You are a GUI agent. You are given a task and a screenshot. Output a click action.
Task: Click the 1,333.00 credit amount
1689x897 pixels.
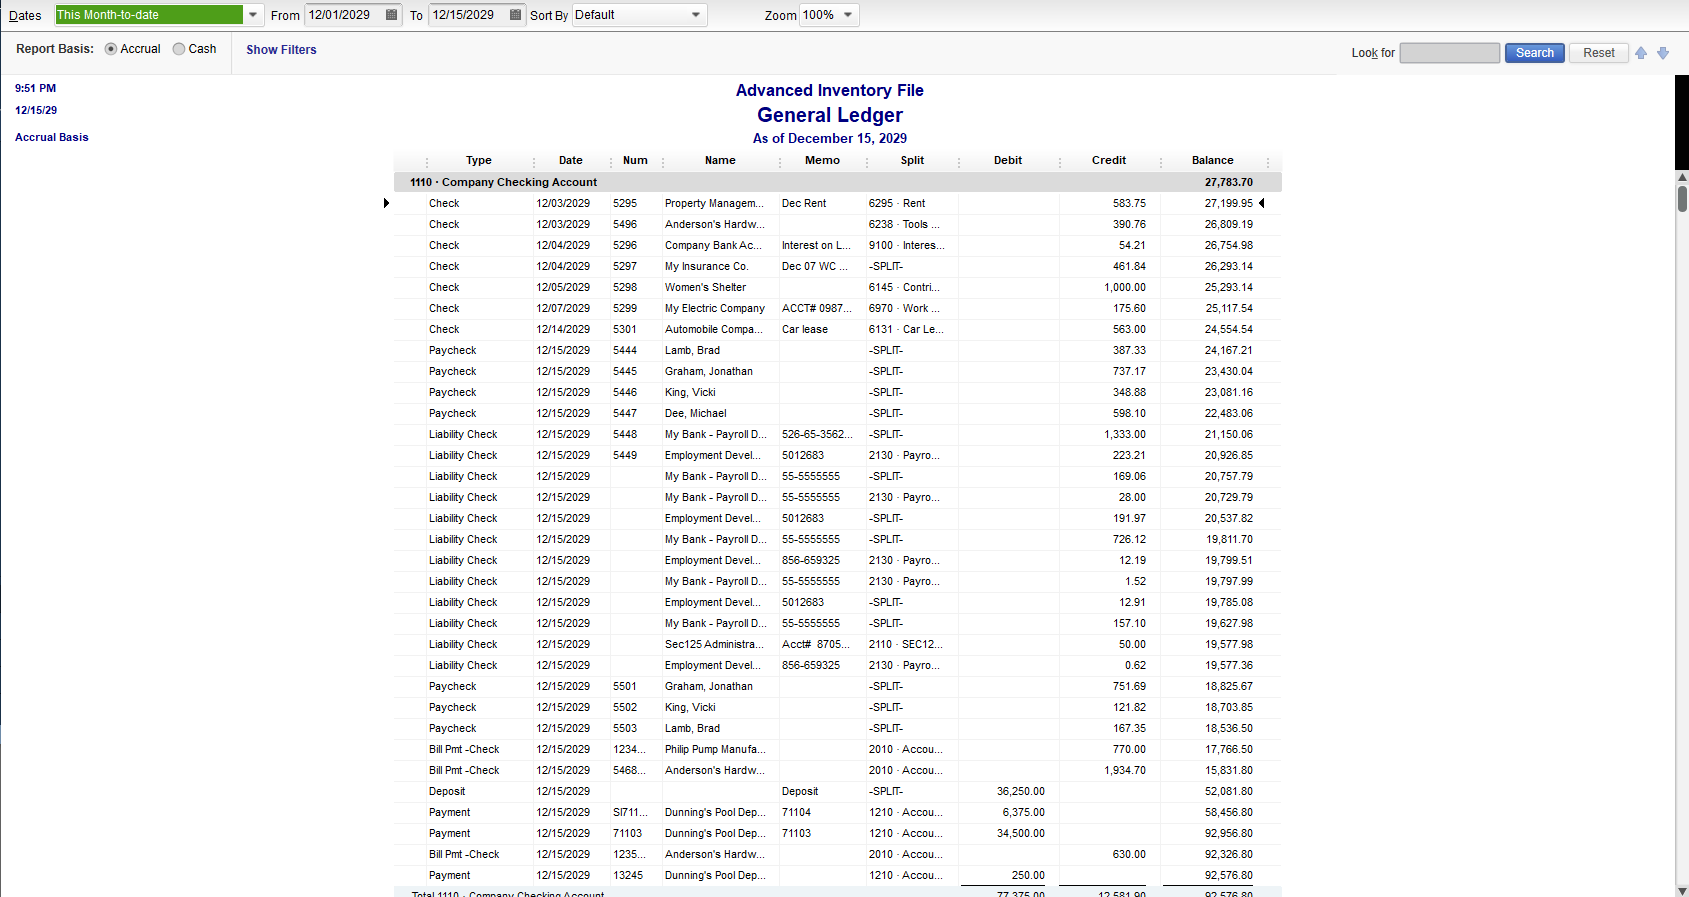pos(1125,434)
